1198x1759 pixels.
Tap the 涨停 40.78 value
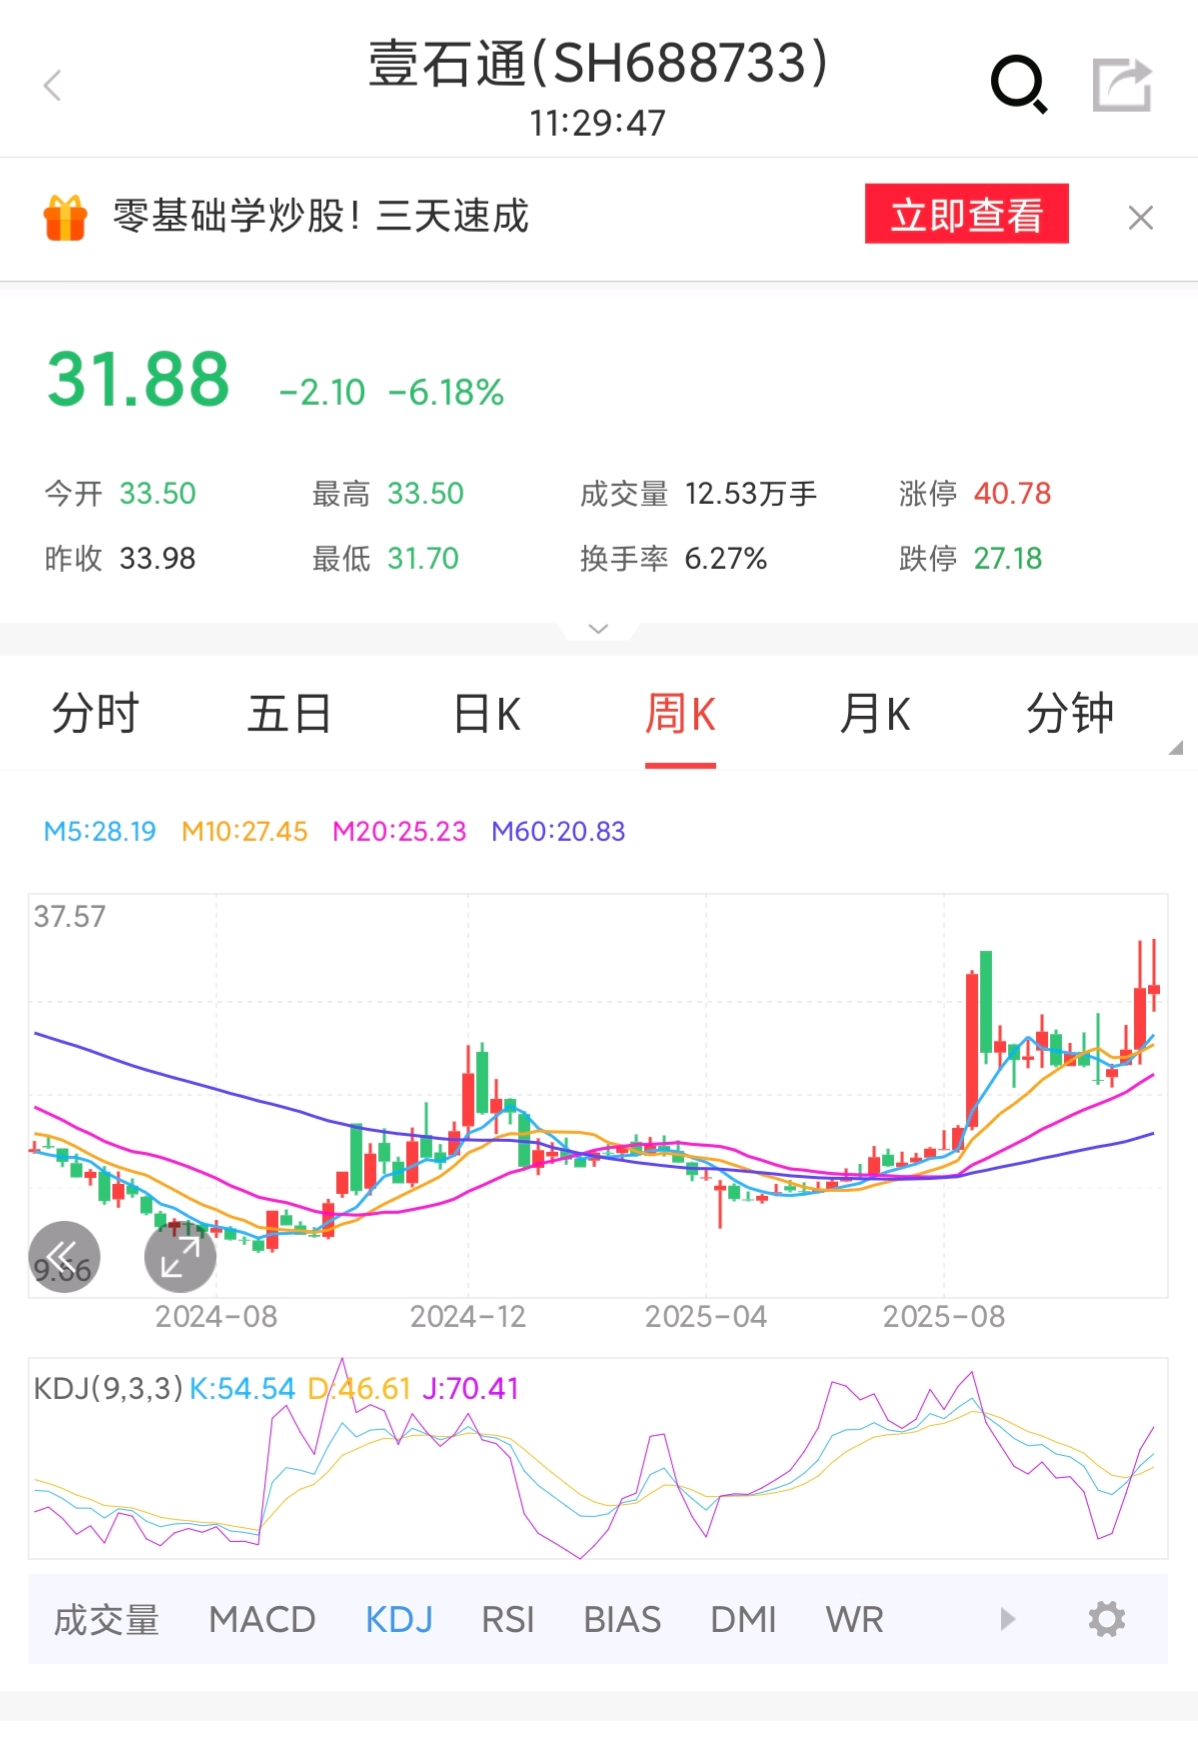pos(1012,493)
